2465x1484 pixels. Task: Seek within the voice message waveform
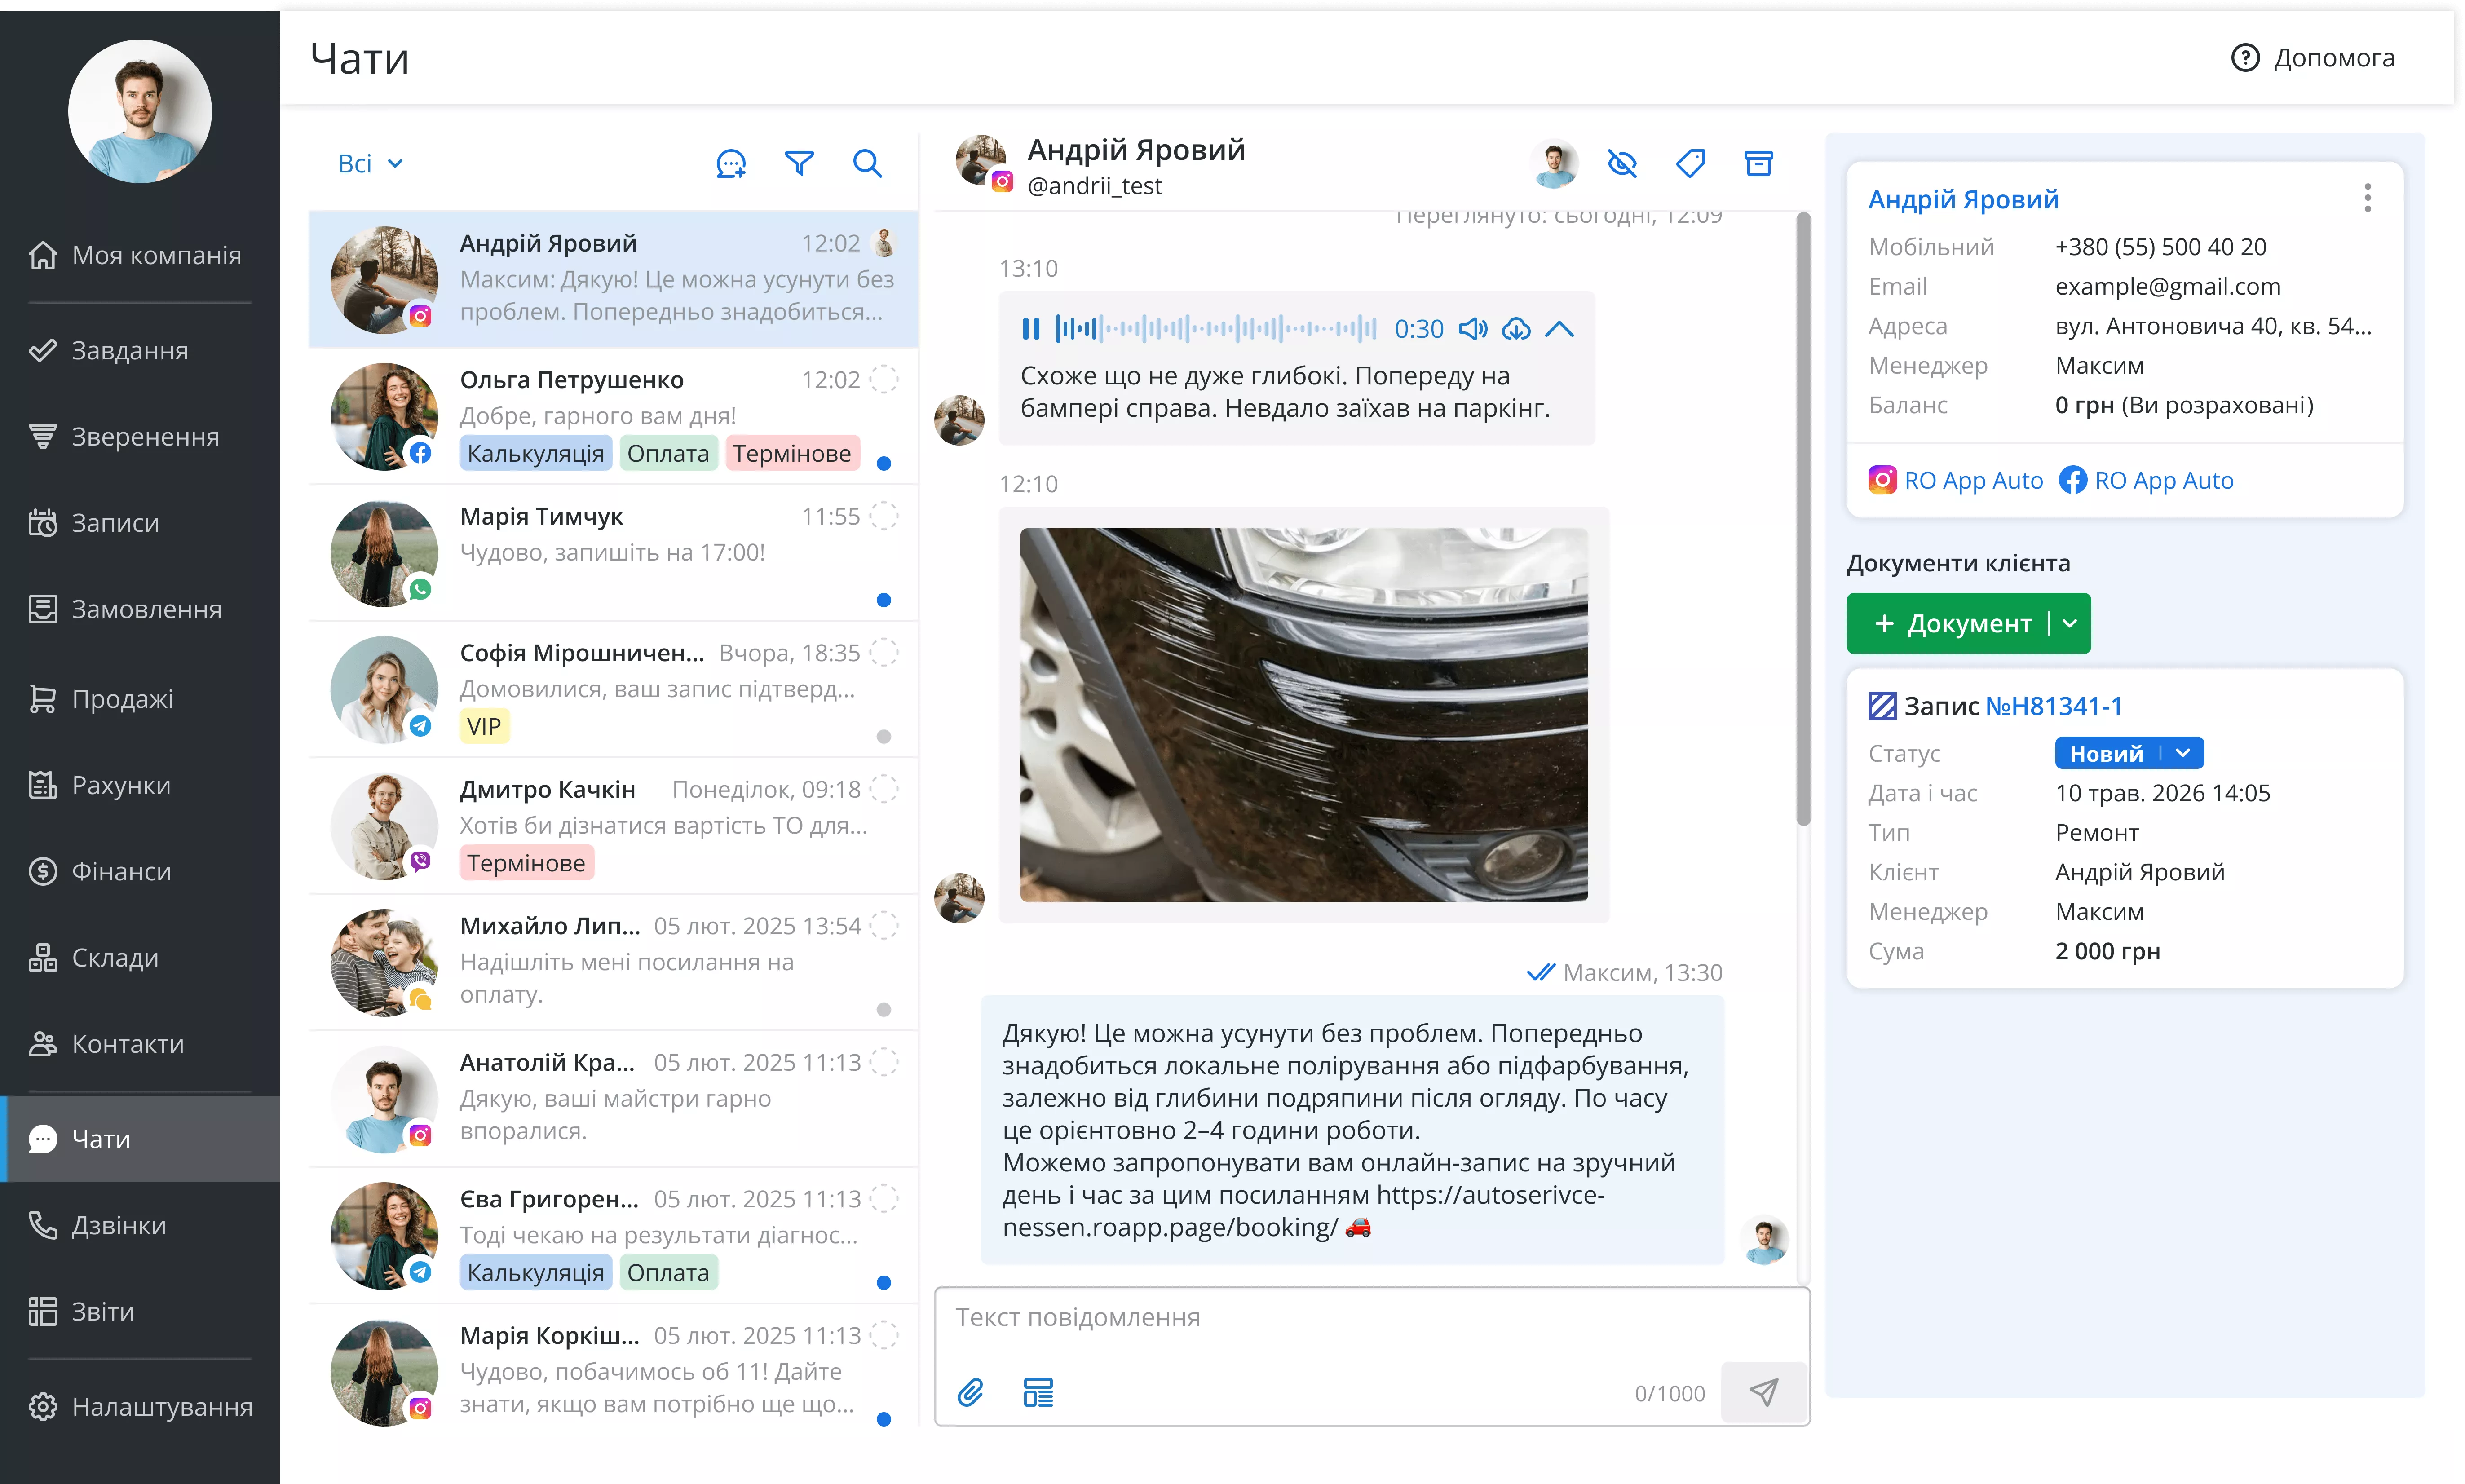(1216, 329)
